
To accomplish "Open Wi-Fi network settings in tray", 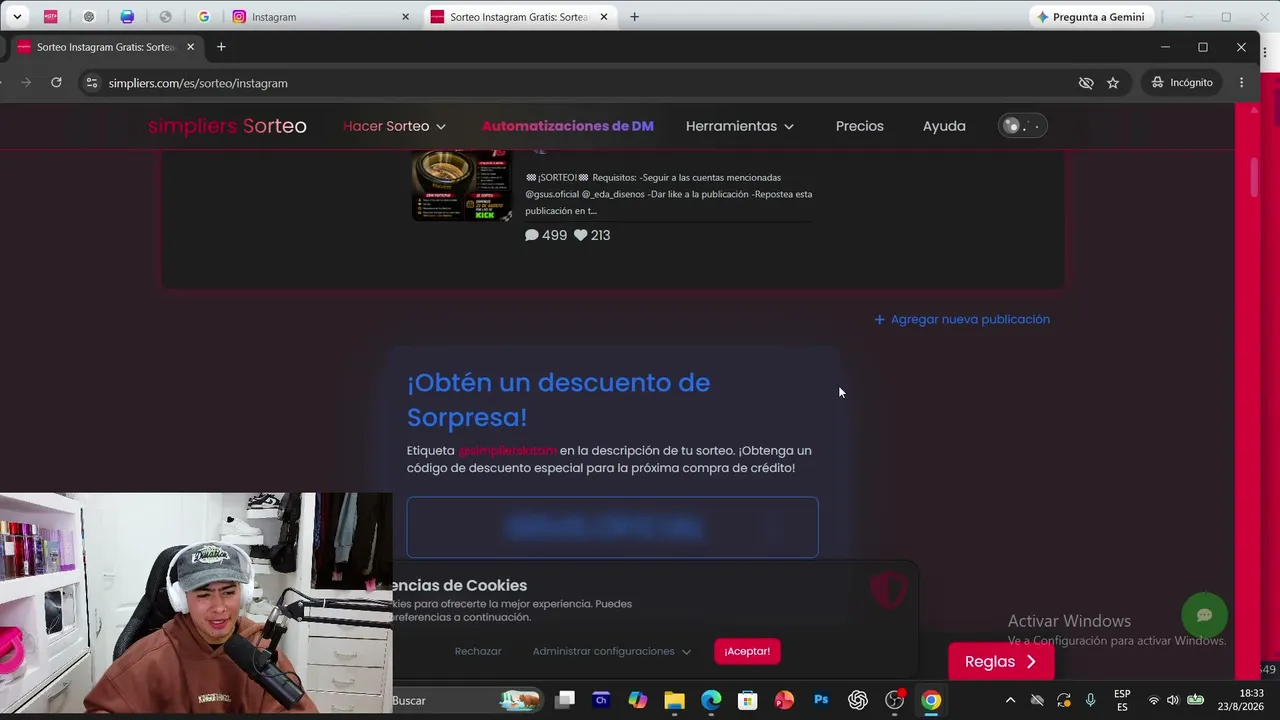I will (1154, 700).
